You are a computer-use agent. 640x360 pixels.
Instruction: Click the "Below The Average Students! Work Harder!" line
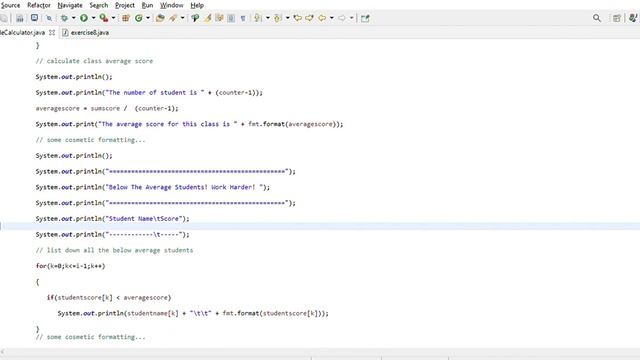click(x=153, y=187)
